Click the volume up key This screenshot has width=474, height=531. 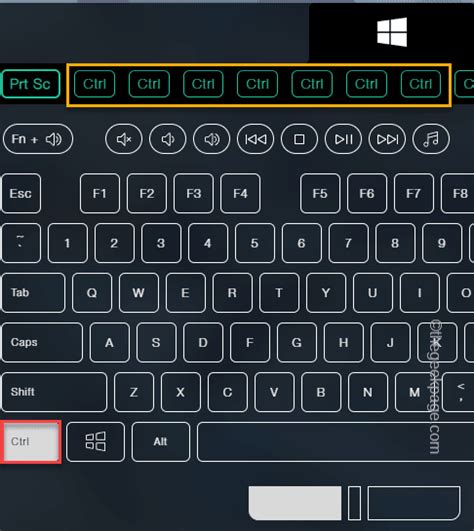point(212,139)
